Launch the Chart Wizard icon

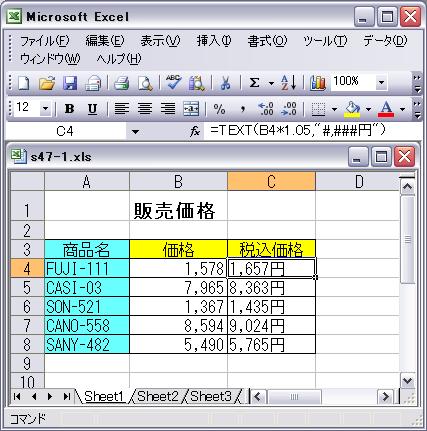coord(318,83)
